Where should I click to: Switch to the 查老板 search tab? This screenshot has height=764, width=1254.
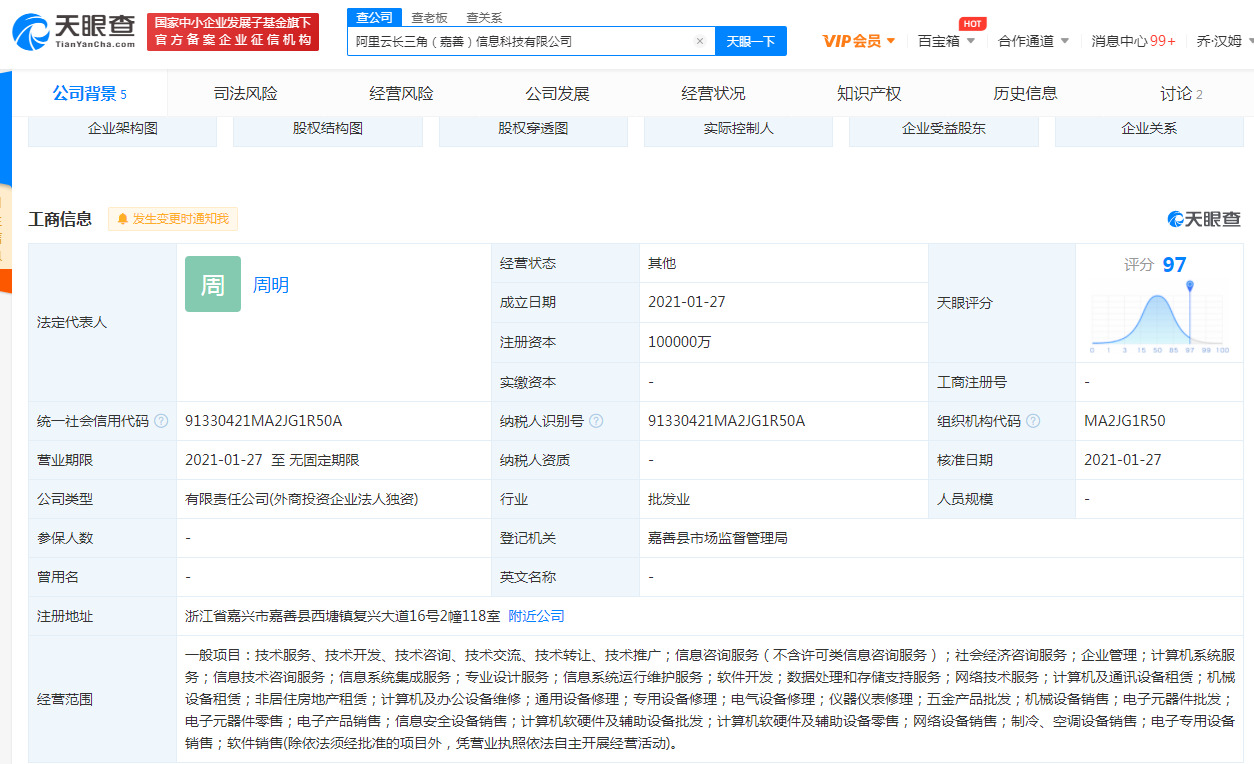point(429,18)
